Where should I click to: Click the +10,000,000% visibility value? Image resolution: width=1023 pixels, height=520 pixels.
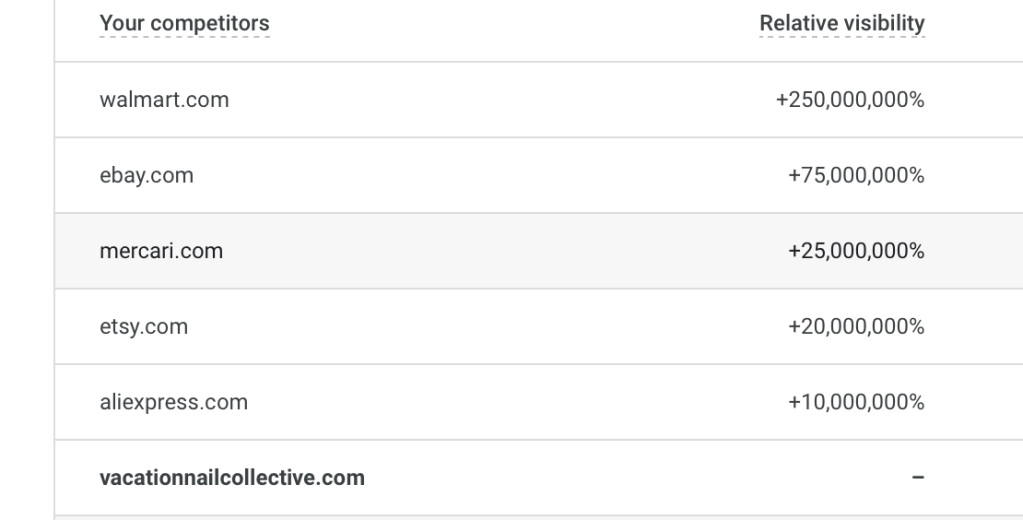pos(856,402)
